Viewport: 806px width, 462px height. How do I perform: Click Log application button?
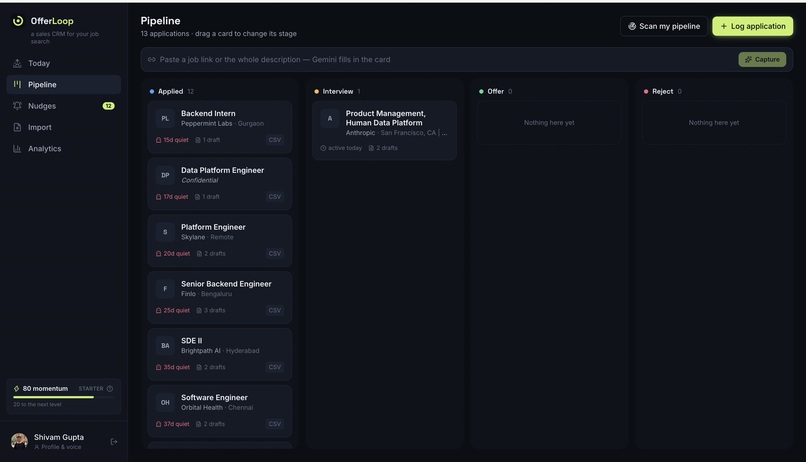tap(753, 26)
